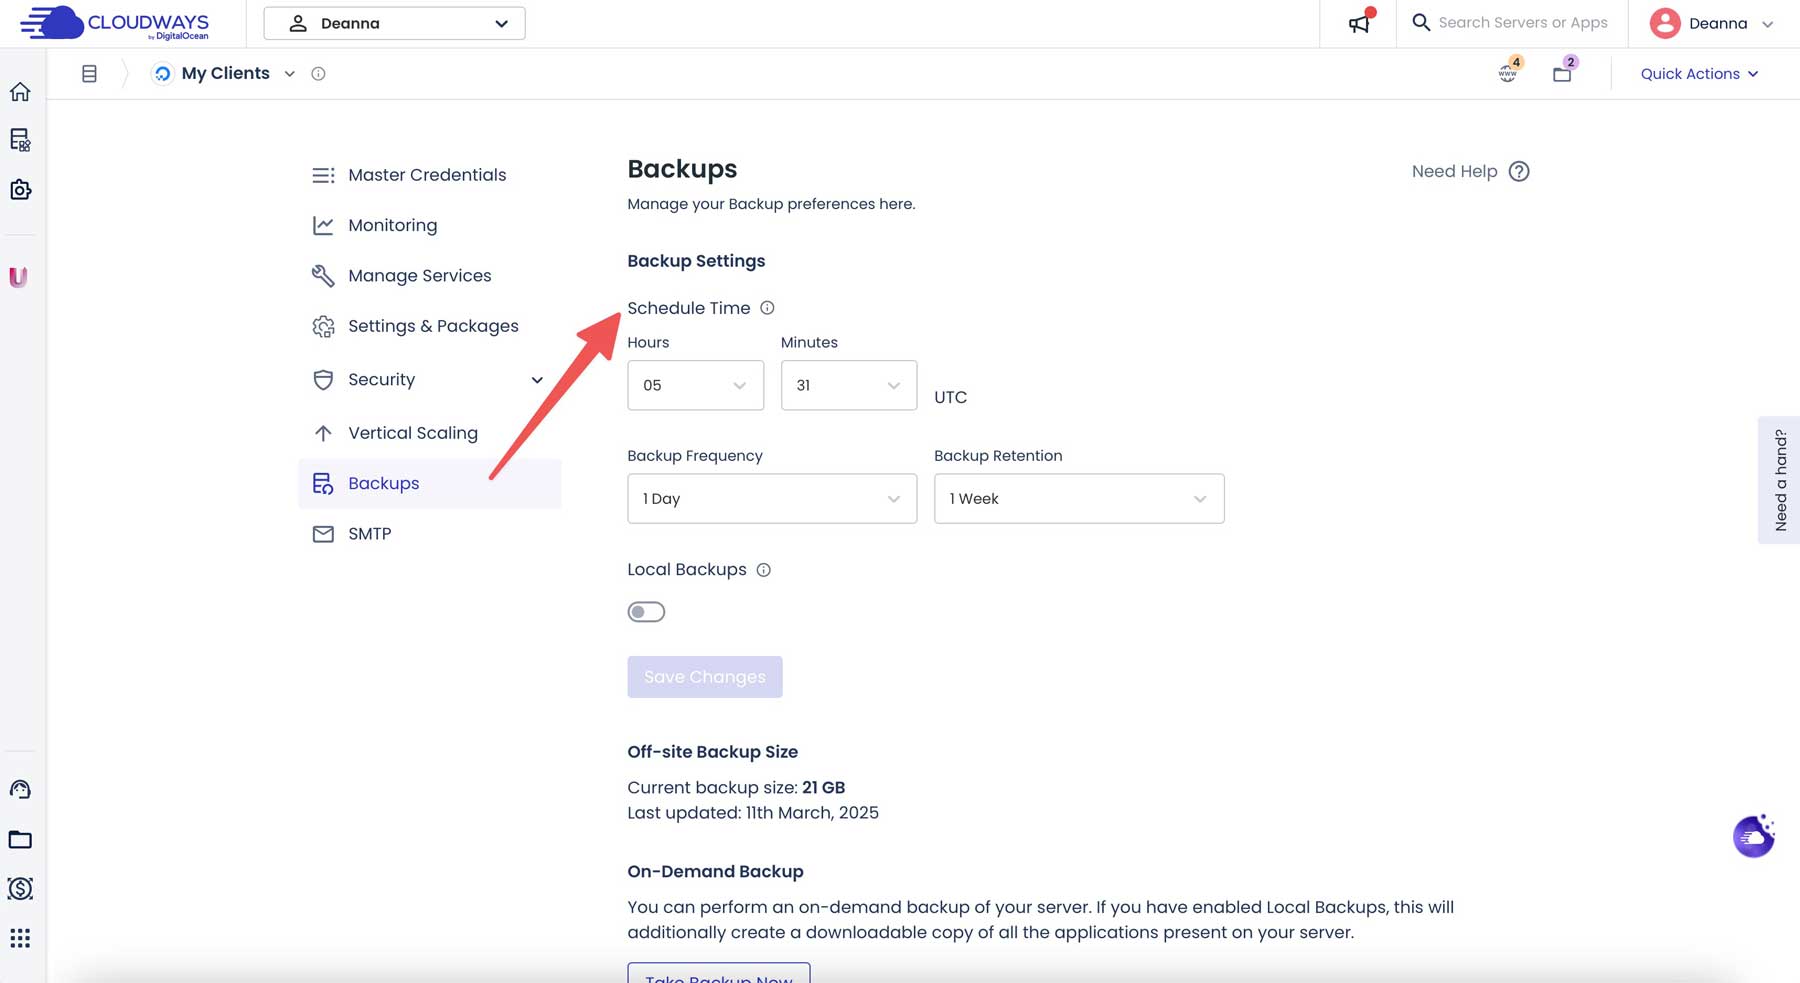The width and height of the screenshot is (1800, 983).
Task: Open the Backup Retention dropdown
Action: (x=1078, y=498)
